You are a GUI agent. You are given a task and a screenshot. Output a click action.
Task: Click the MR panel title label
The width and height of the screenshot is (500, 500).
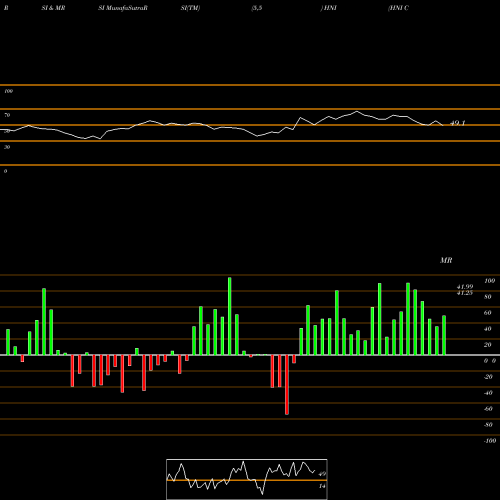[x=446, y=260]
